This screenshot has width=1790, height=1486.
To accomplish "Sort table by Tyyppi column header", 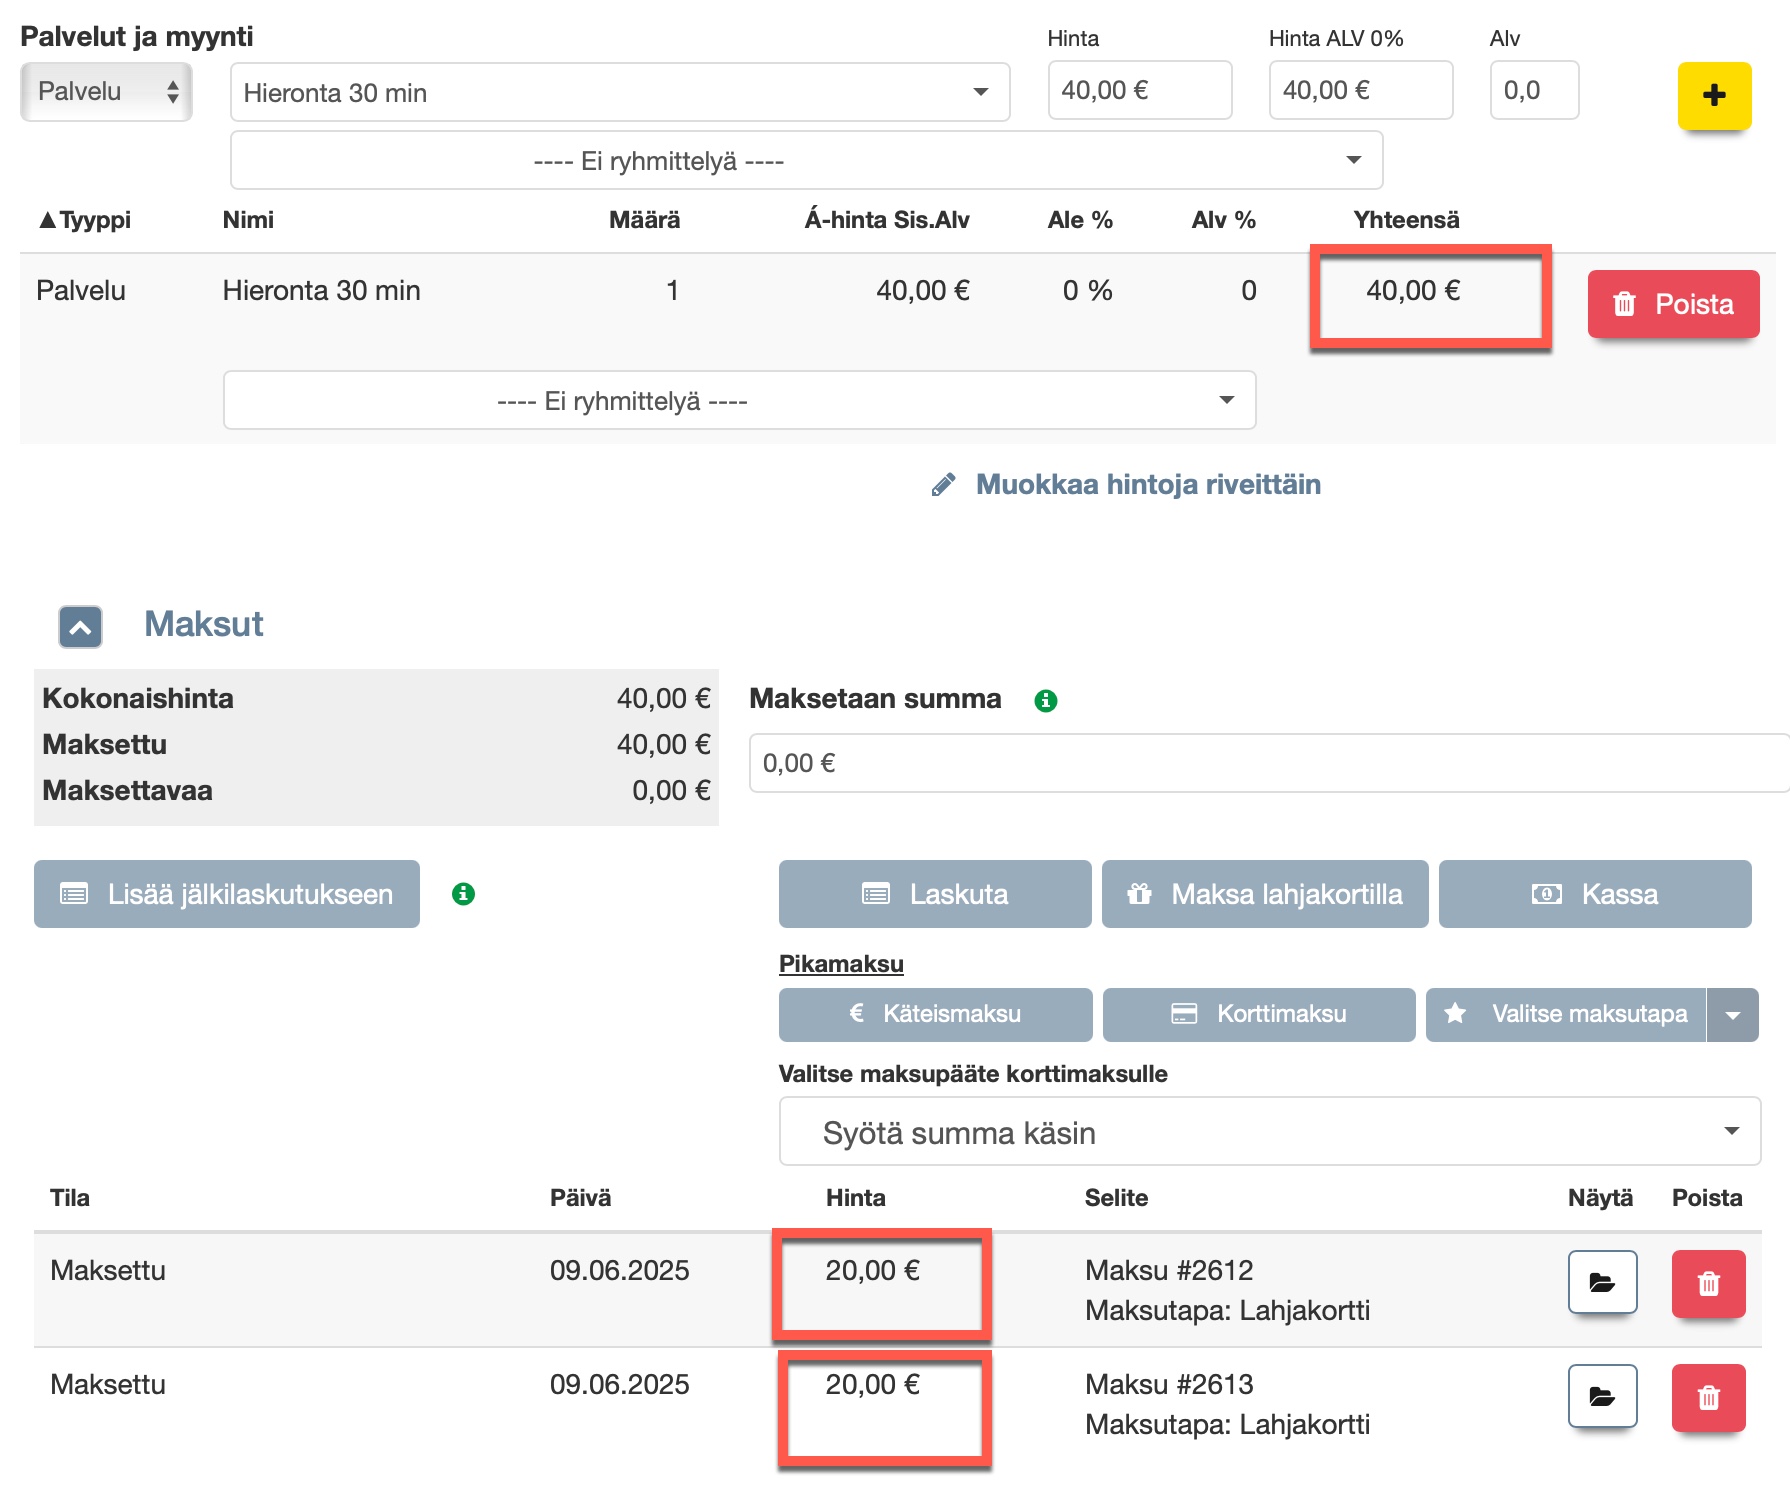I will [x=85, y=220].
